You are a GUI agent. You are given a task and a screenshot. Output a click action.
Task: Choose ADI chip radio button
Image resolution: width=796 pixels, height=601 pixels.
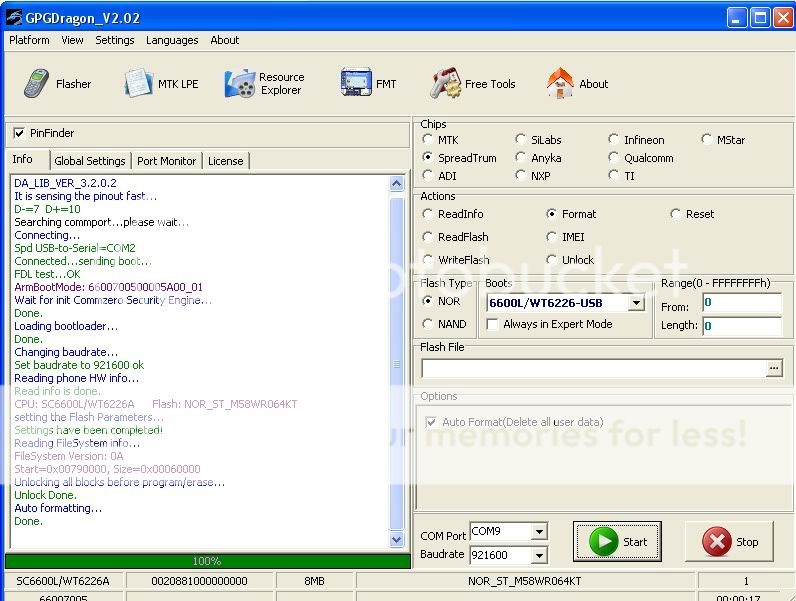427,176
